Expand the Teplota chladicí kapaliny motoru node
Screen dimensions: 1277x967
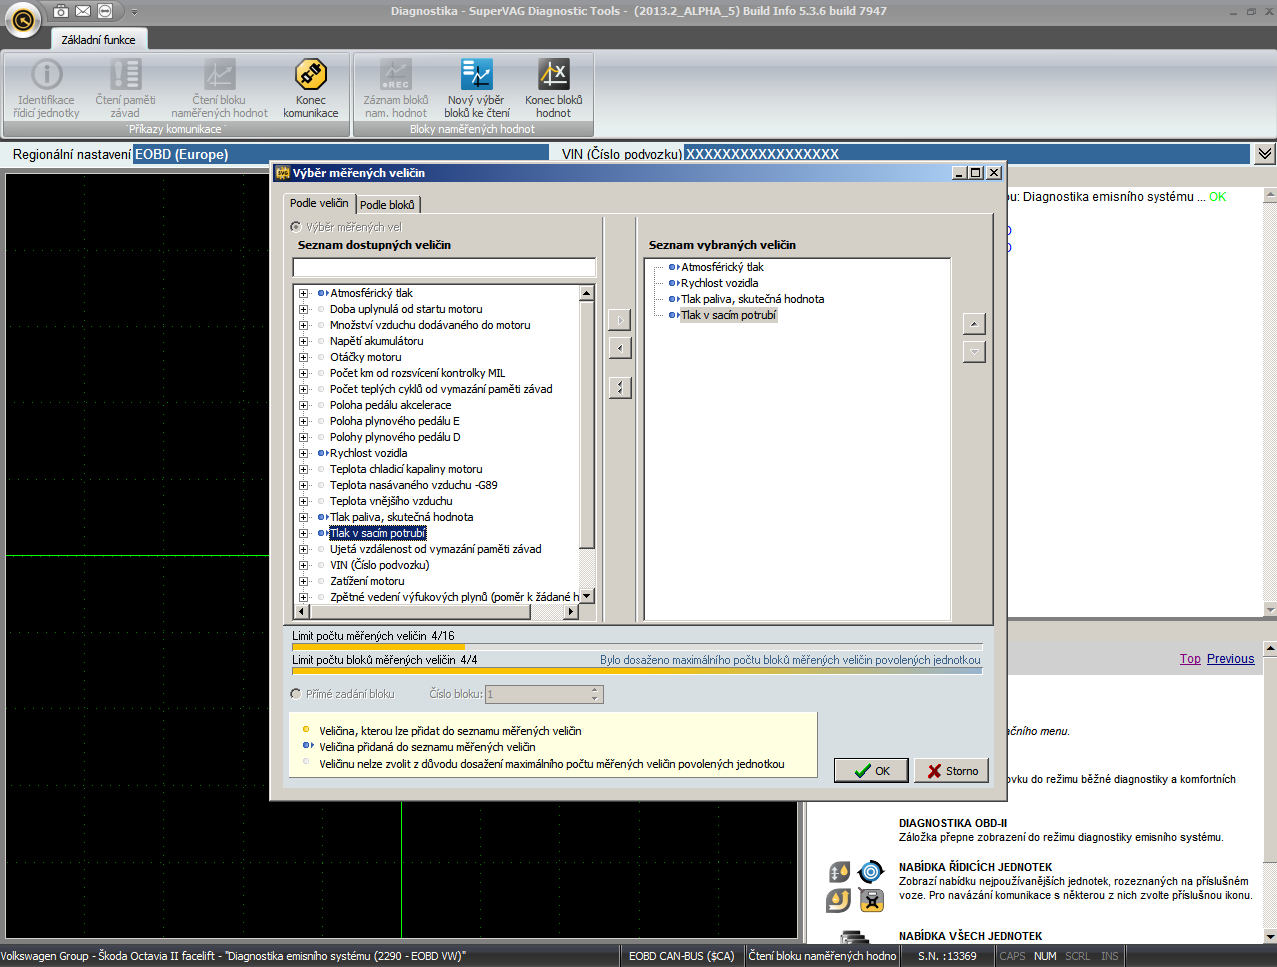point(303,469)
